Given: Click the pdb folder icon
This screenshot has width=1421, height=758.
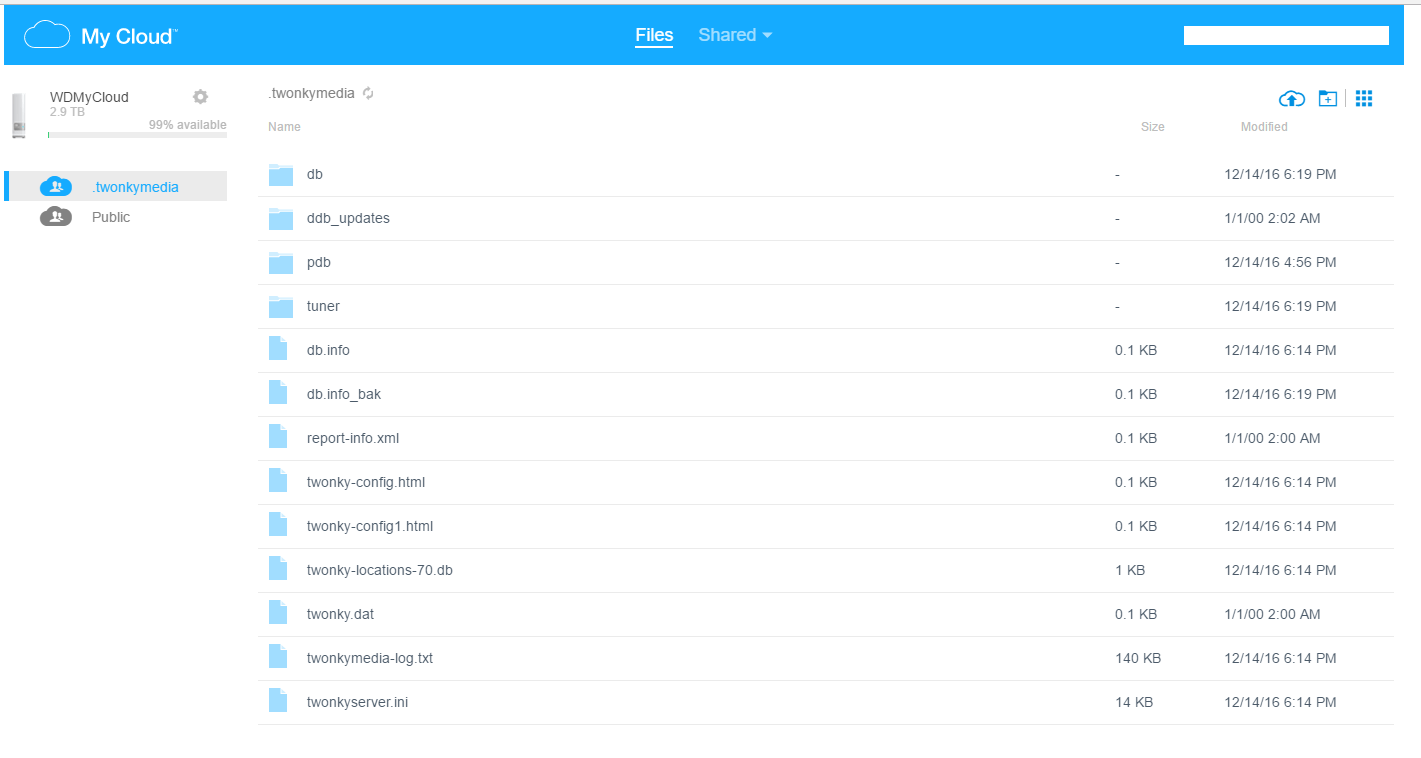Looking at the screenshot, I should (281, 262).
